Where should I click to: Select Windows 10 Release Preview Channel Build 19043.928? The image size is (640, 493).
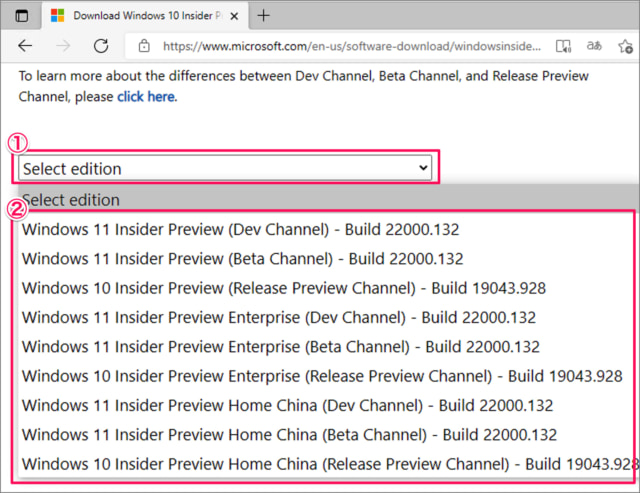pos(327,288)
